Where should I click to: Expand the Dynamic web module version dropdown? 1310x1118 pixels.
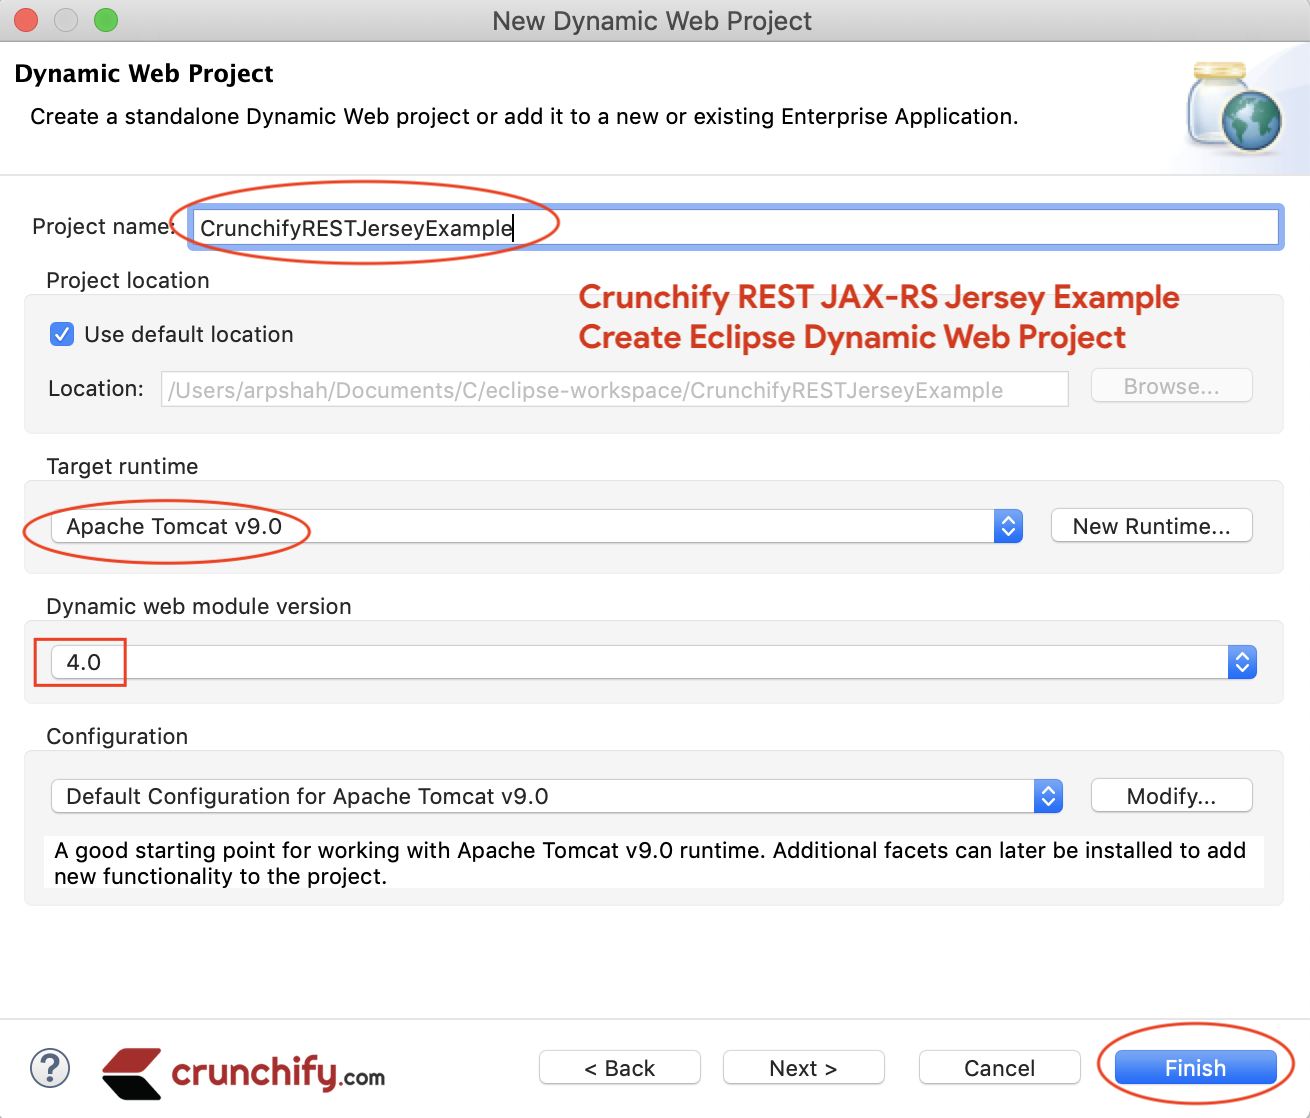(1241, 662)
